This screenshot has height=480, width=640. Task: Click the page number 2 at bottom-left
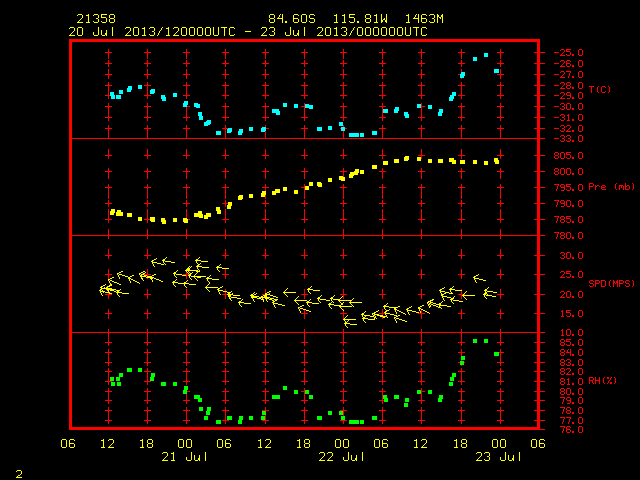pos(19,474)
